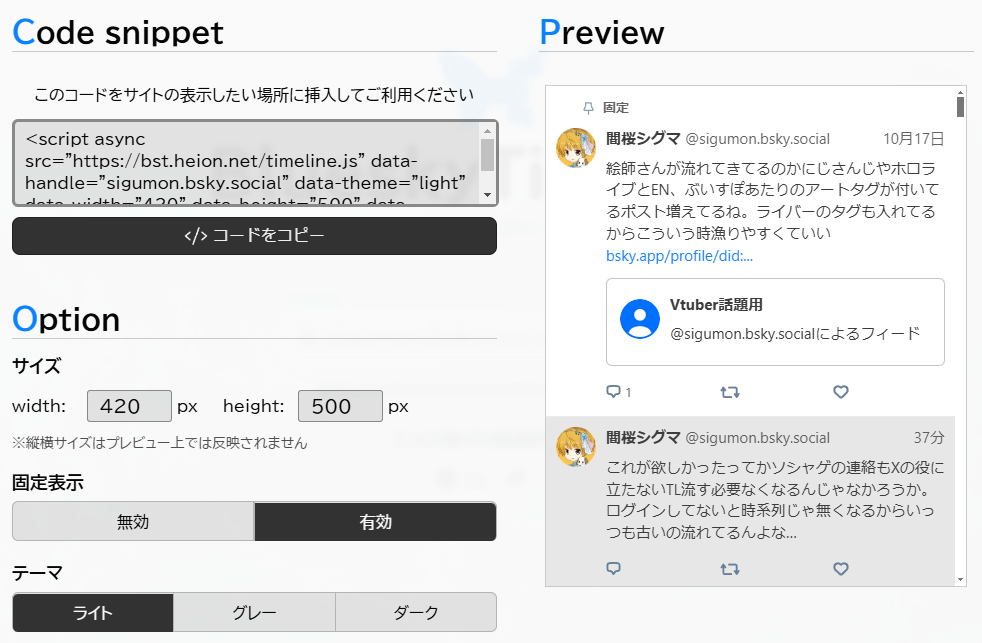Click repost icon on the pinned post
Viewport: 982px width, 643px height.
coord(730,392)
